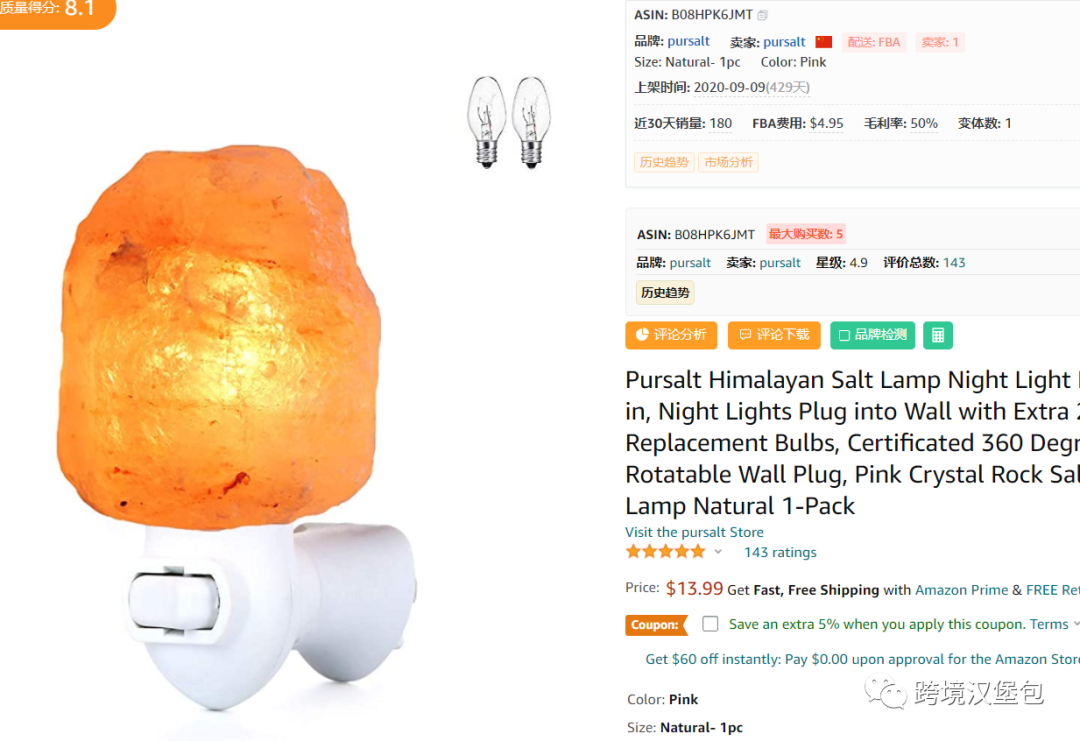Click the chat icon on 评论下载
Screen dimensions: 1080x741
coord(745,335)
